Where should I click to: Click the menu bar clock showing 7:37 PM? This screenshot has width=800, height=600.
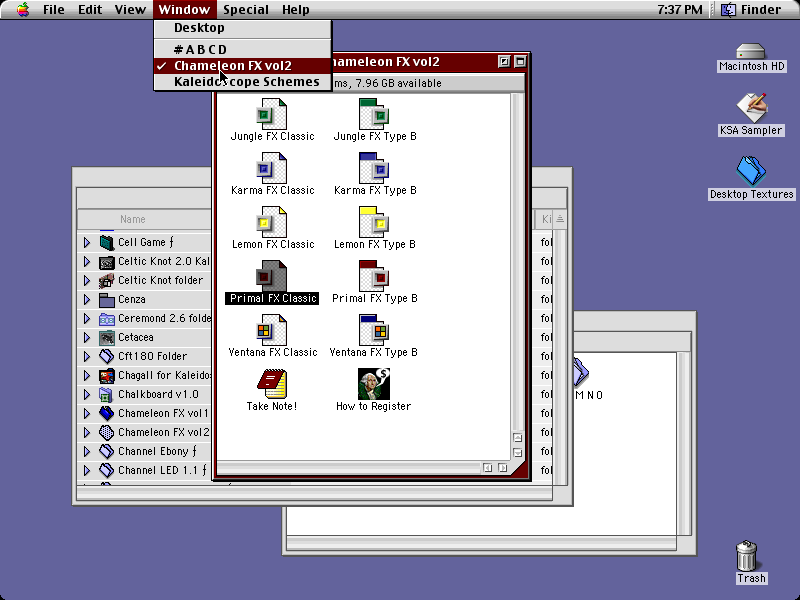tap(680, 10)
